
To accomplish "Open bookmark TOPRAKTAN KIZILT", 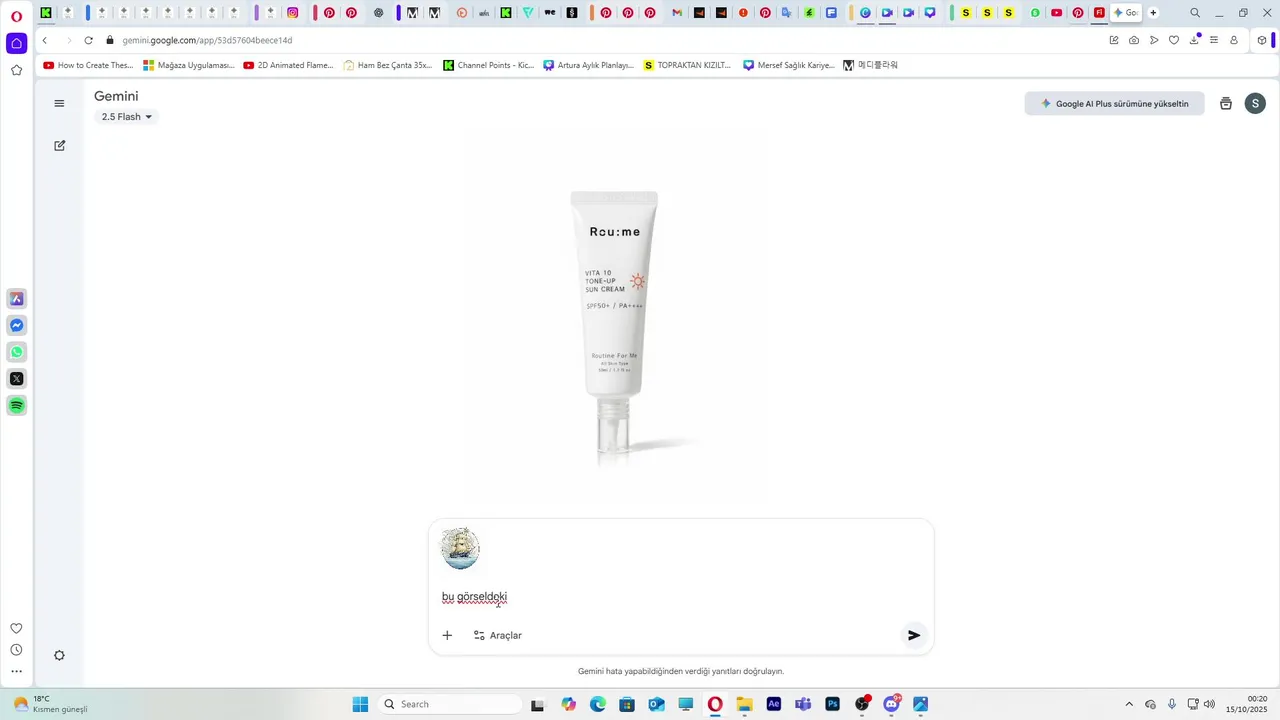I will [688, 65].
